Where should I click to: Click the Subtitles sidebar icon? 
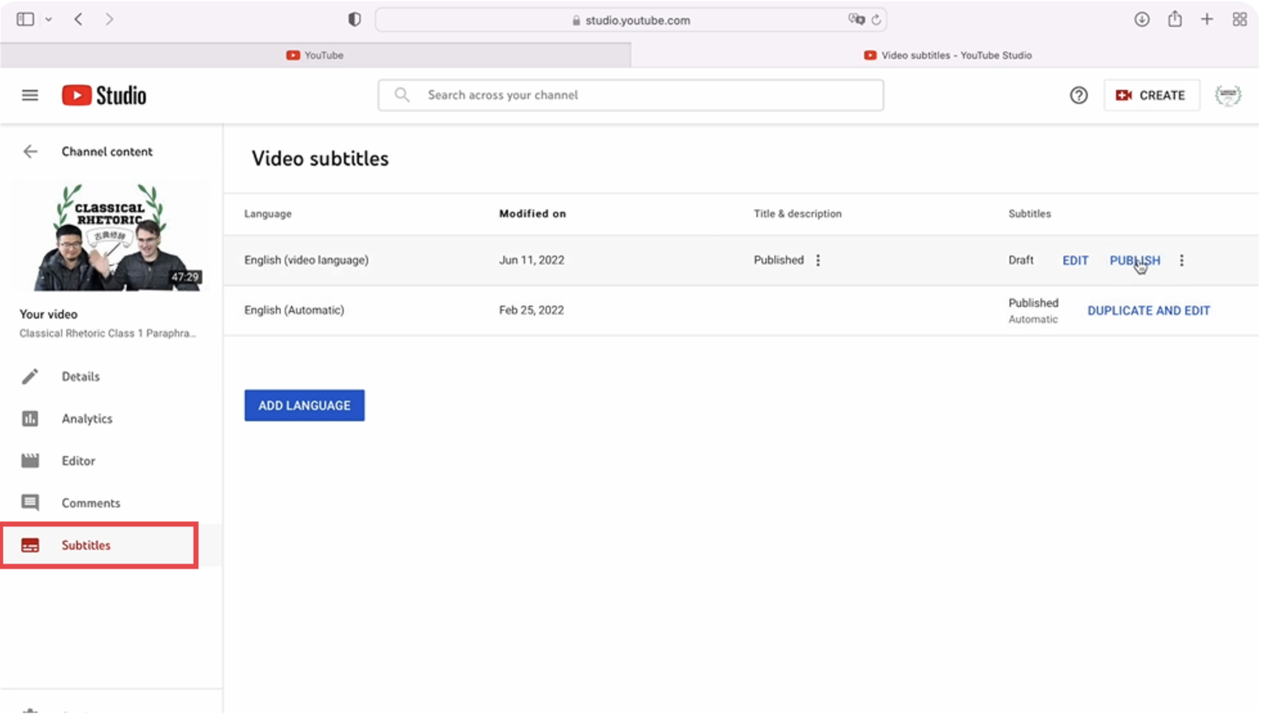click(31, 545)
